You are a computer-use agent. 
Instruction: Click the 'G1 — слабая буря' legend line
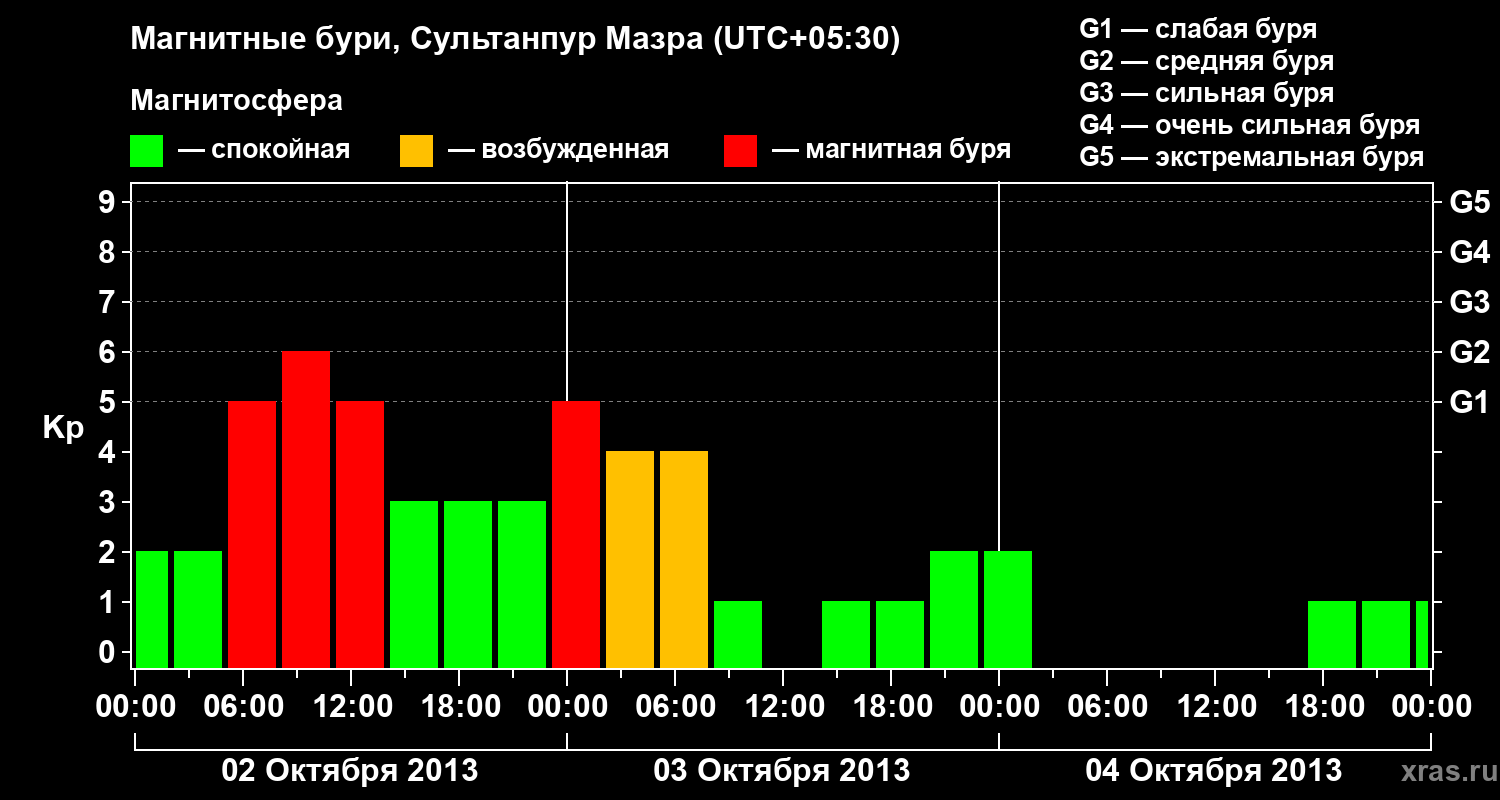click(1198, 29)
